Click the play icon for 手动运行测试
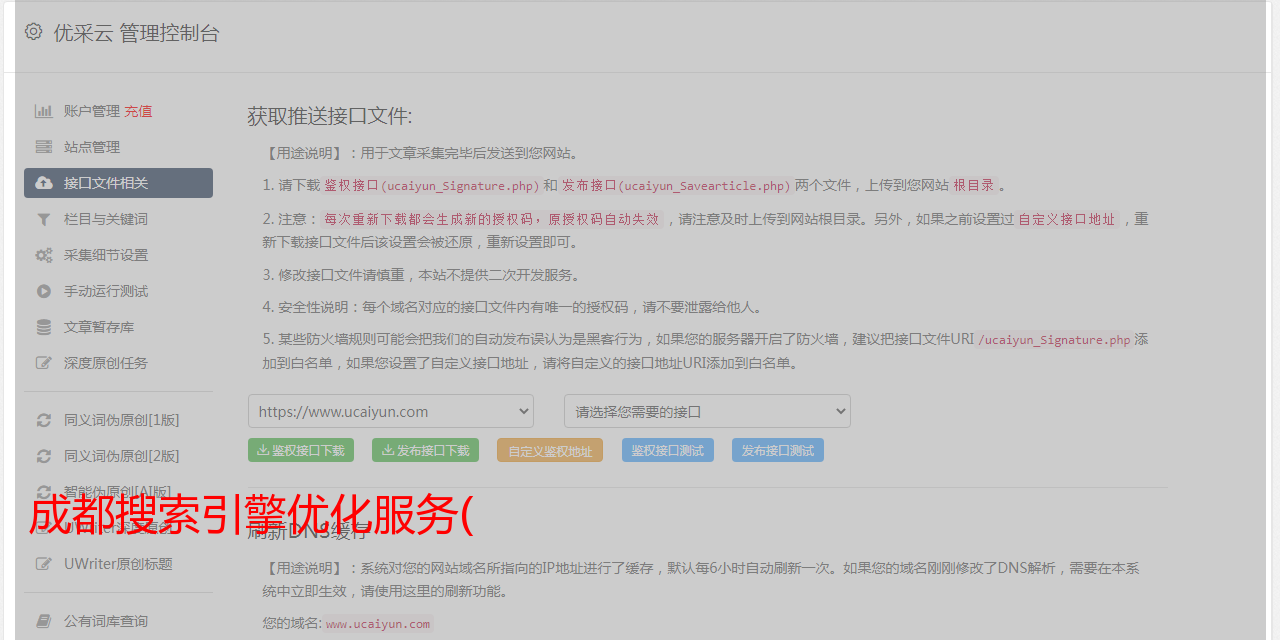The width and height of the screenshot is (1280, 640). pos(44,291)
